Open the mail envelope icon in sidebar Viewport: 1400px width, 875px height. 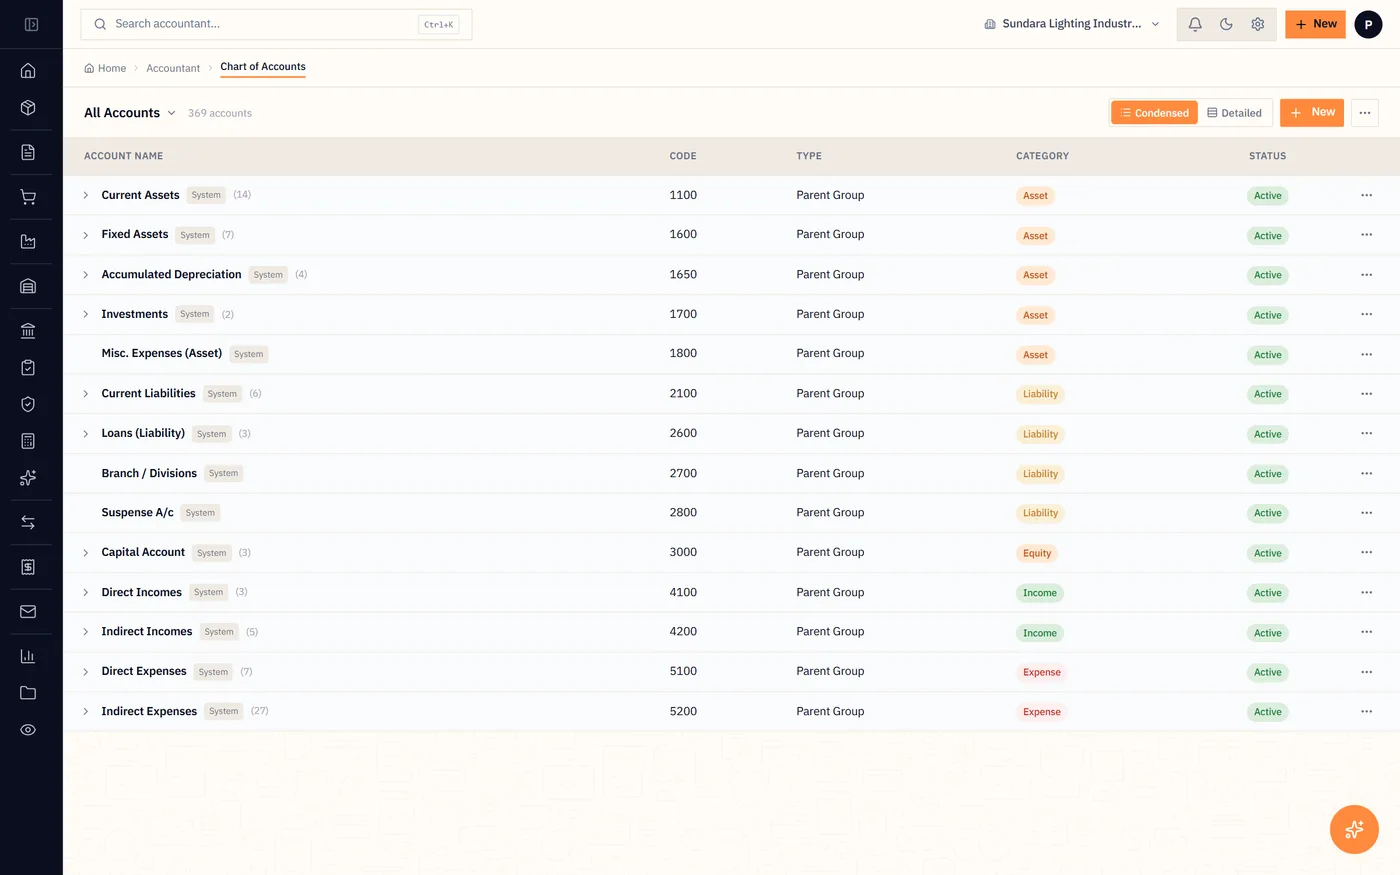(x=28, y=611)
